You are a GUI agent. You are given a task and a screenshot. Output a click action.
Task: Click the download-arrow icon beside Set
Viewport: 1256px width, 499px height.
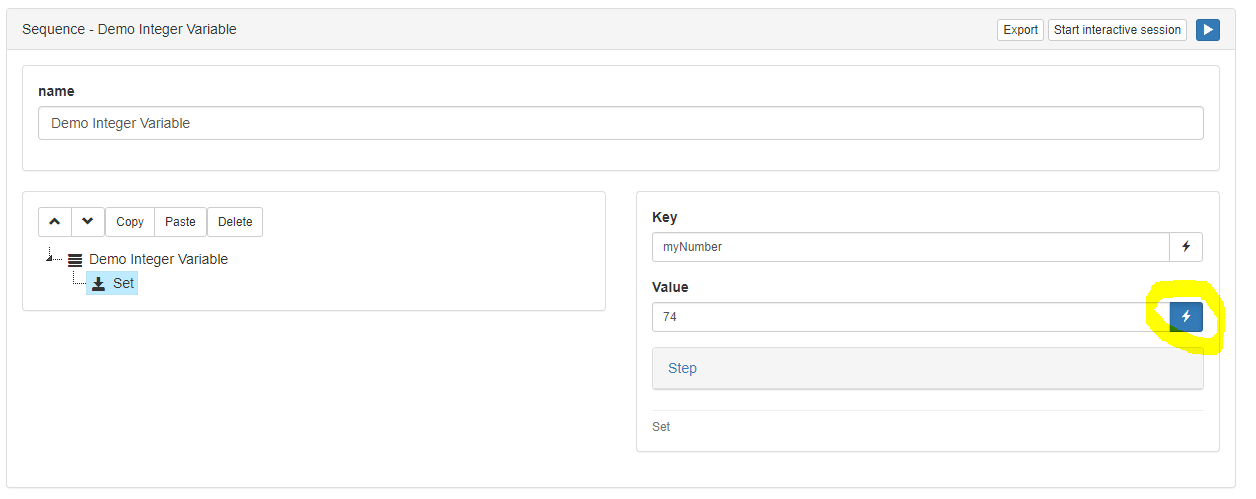tap(99, 284)
